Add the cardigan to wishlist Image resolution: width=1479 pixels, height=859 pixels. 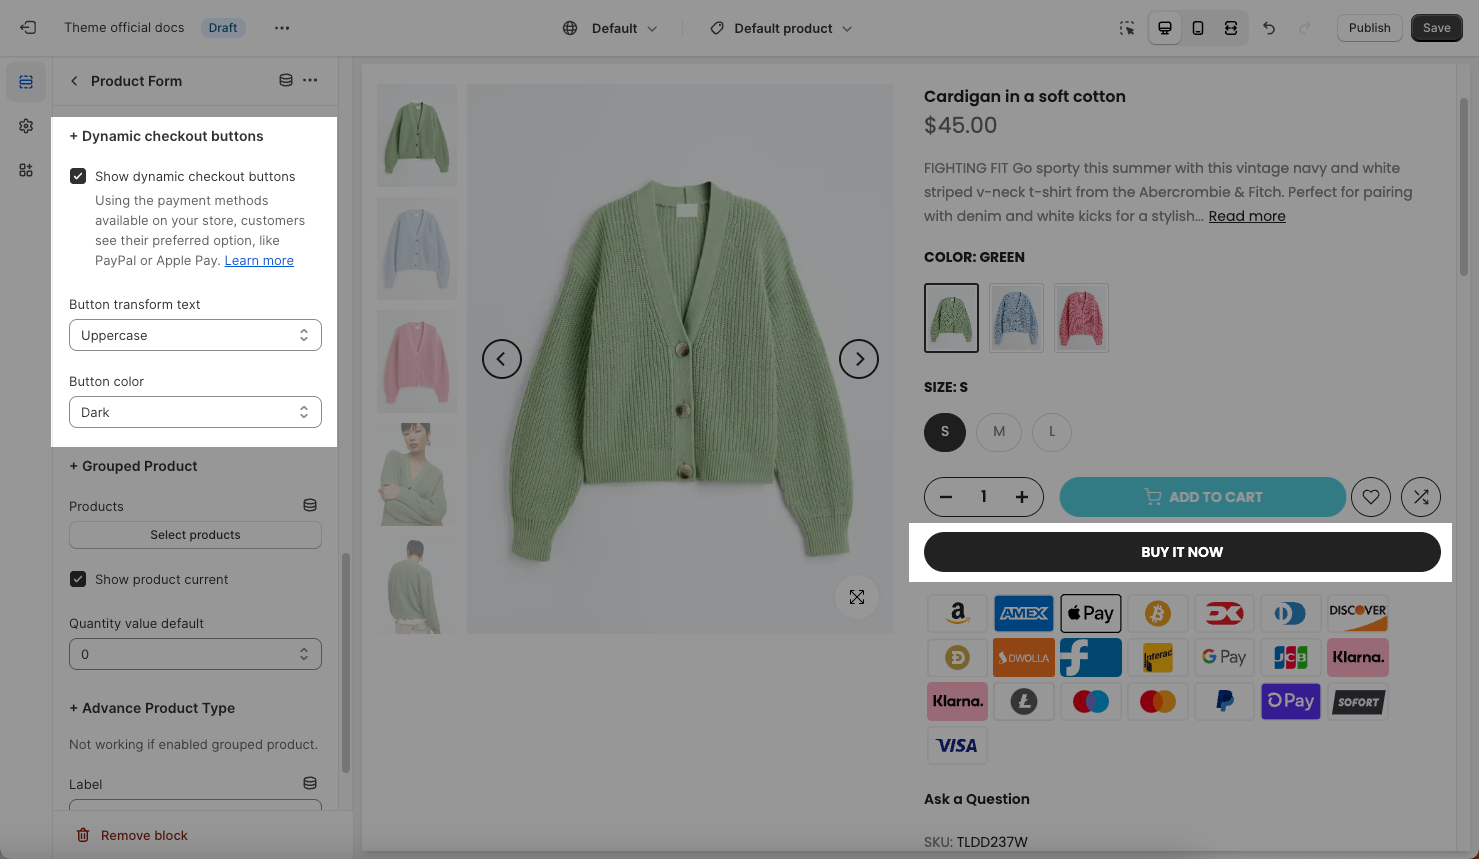1371,497
